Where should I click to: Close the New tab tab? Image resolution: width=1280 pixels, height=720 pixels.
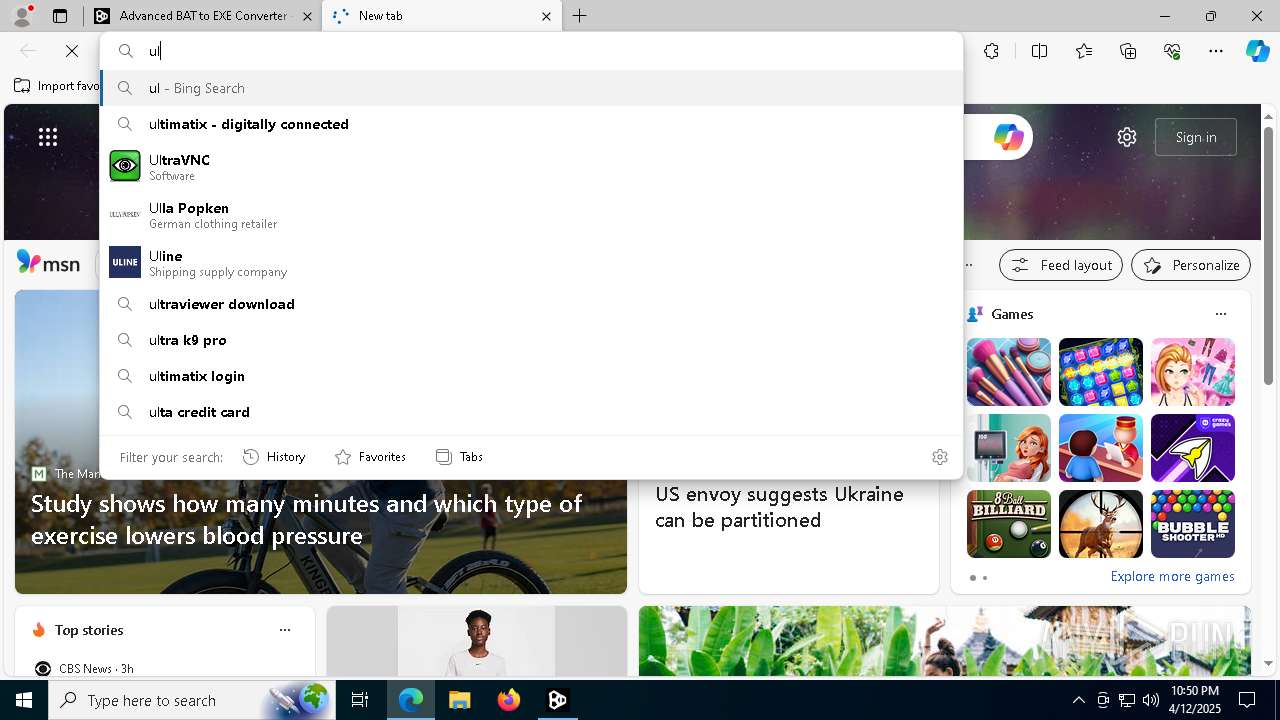(x=546, y=16)
